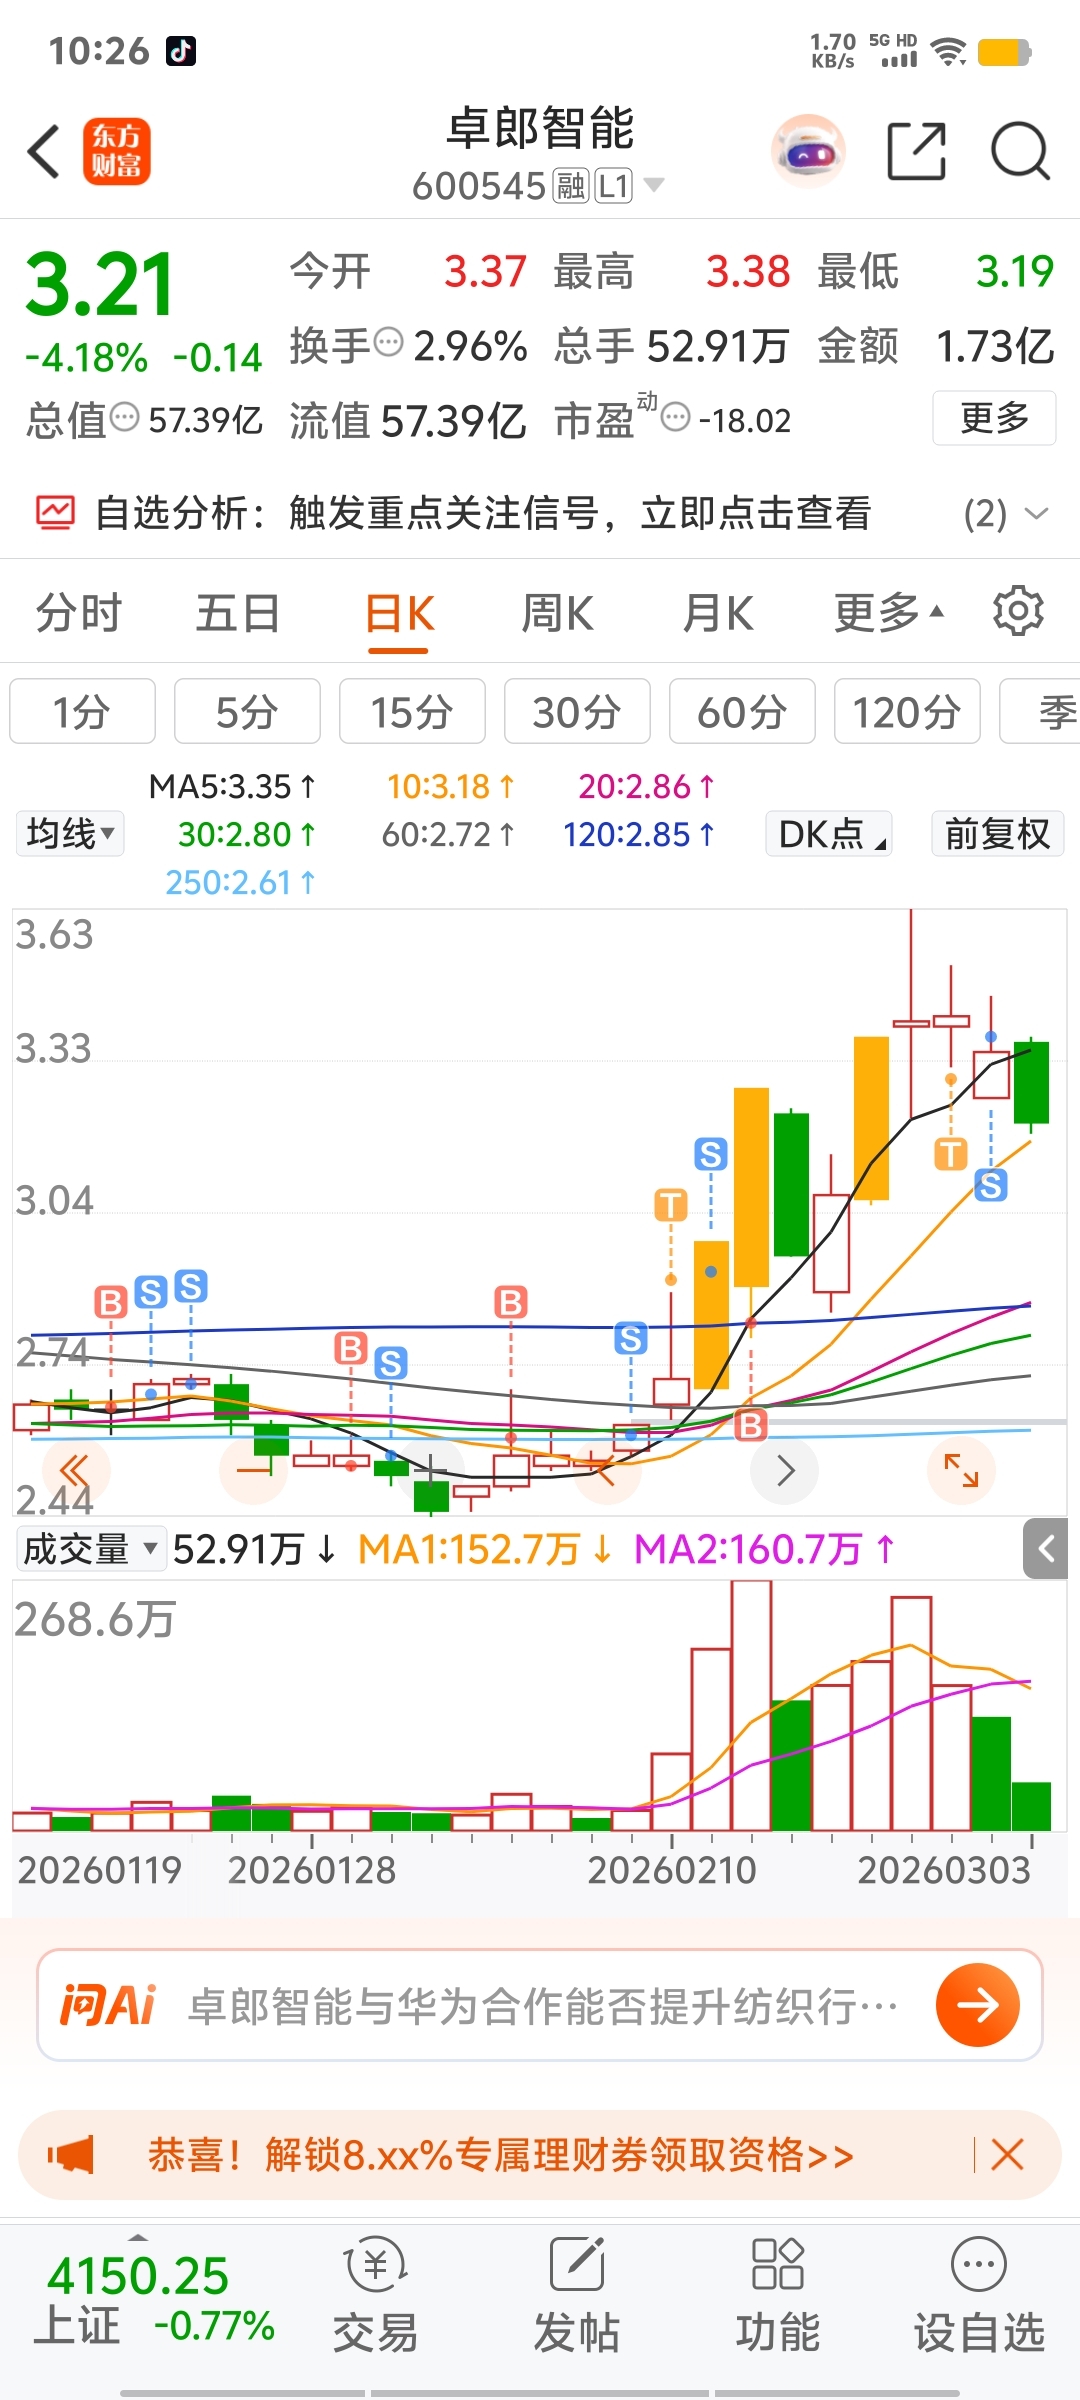Tap 120:2.85 moving average value
The width and height of the screenshot is (1080, 2400).
pos(639,834)
